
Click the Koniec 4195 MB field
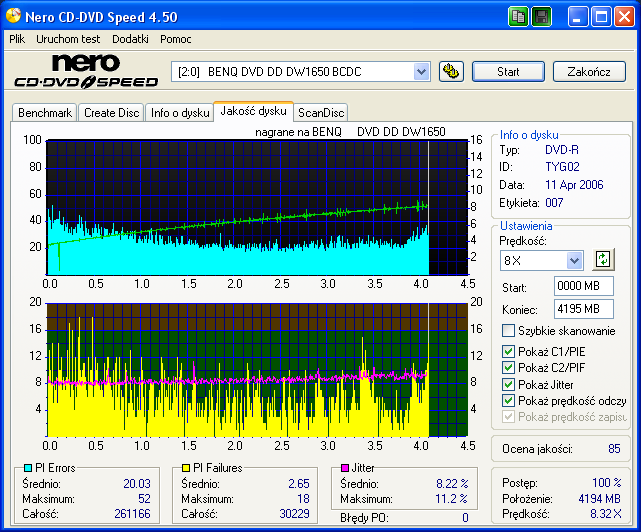(584, 309)
